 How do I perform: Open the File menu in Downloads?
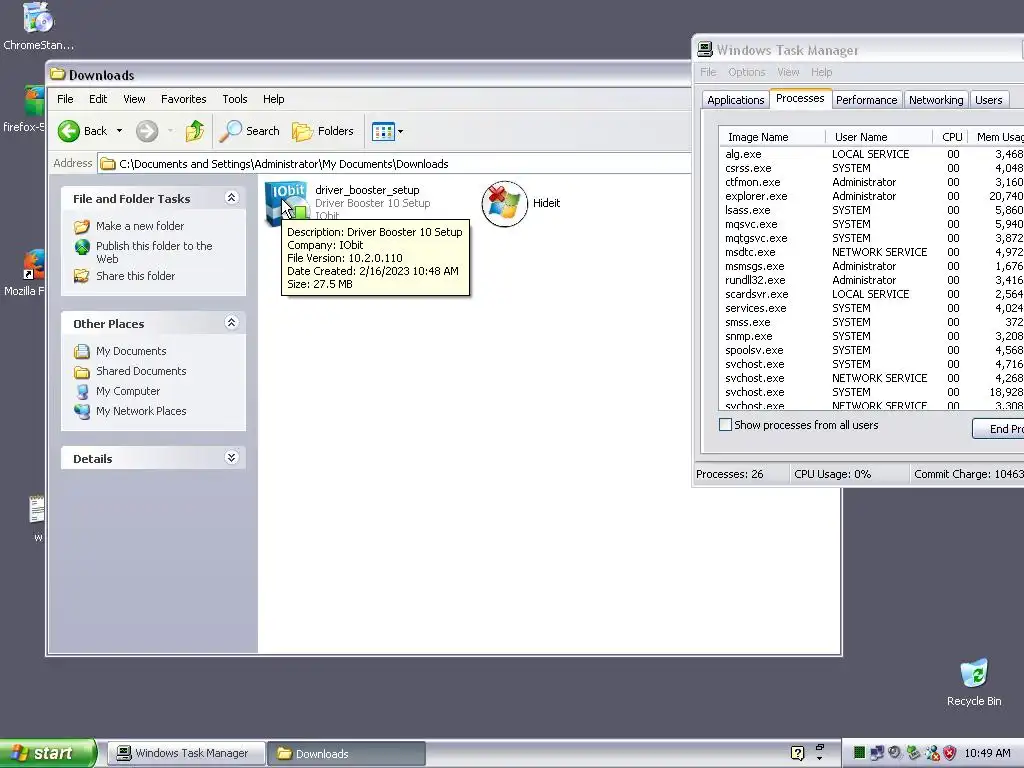click(x=65, y=99)
